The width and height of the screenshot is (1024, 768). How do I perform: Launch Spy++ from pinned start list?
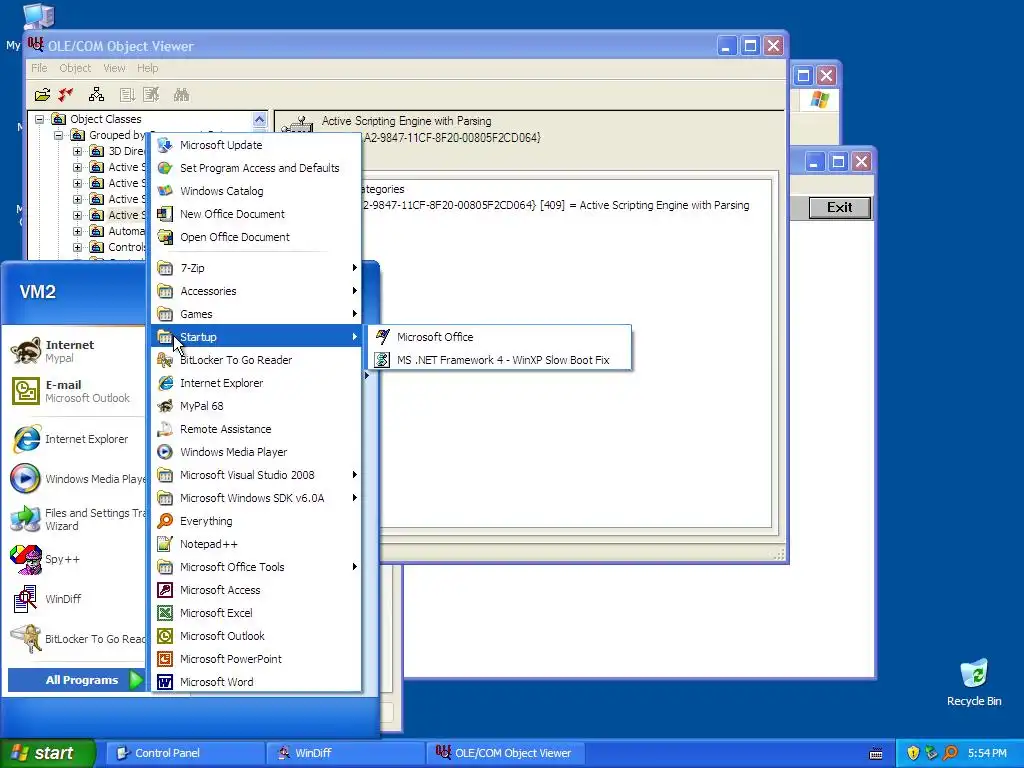(75, 559)
